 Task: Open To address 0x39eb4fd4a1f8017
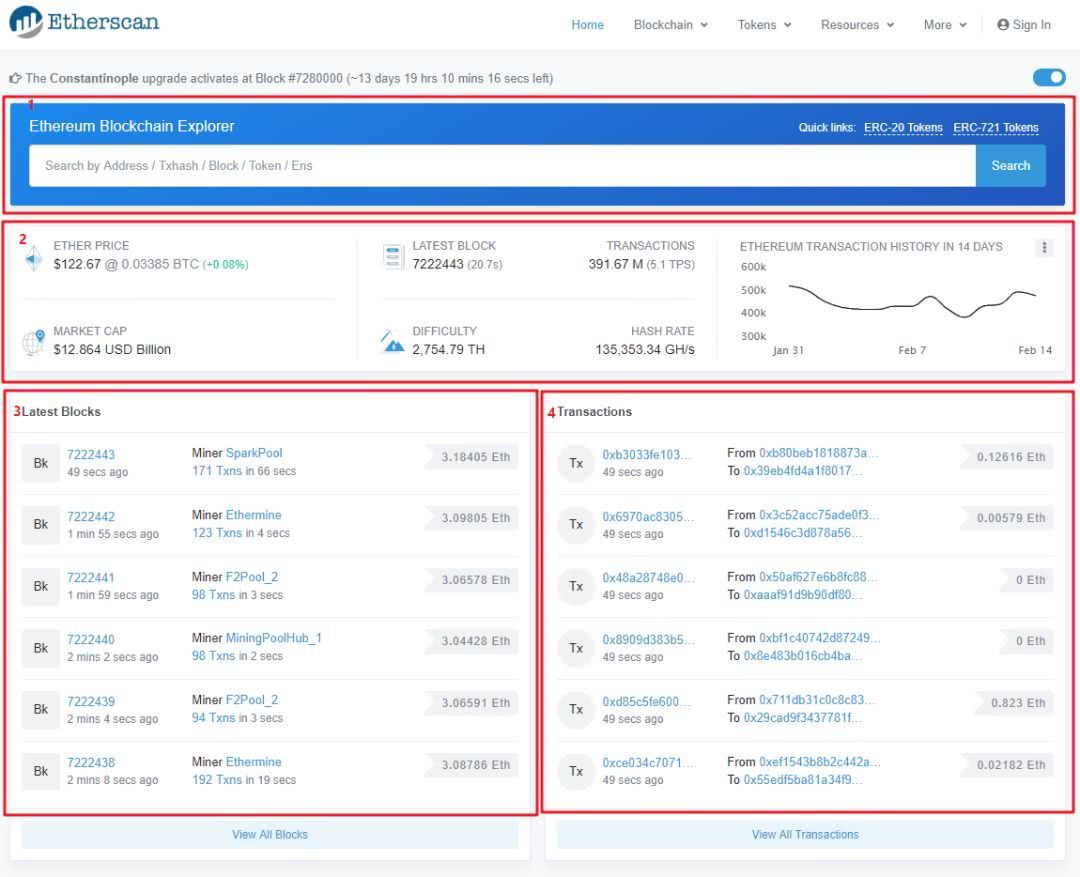802,471
